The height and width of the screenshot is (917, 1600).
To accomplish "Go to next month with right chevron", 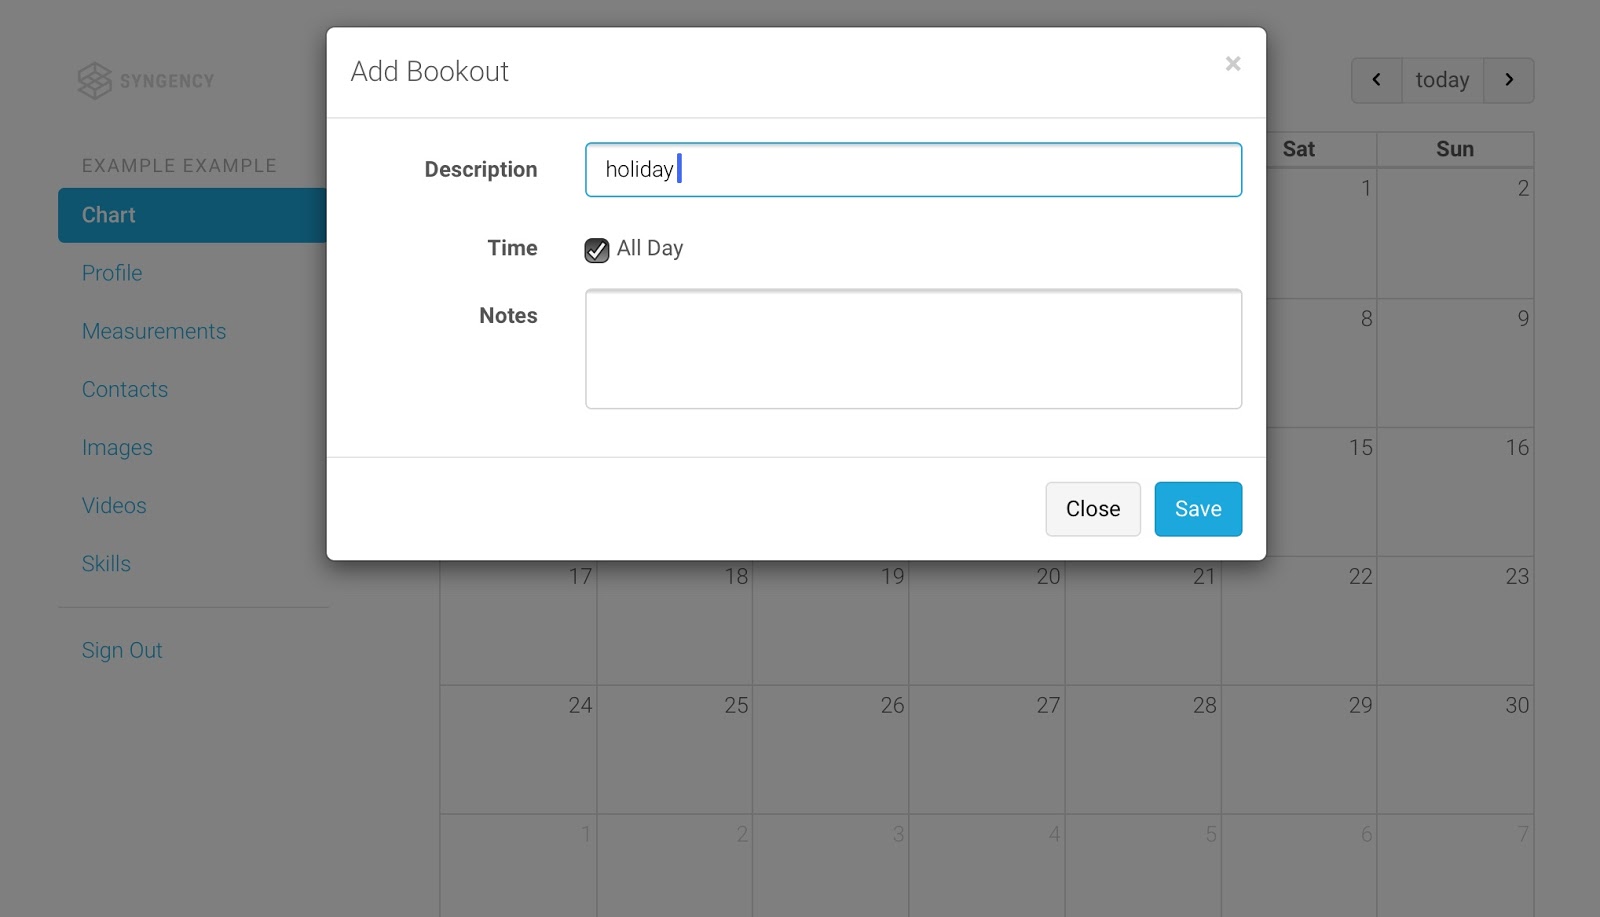I will point(1509,80).
